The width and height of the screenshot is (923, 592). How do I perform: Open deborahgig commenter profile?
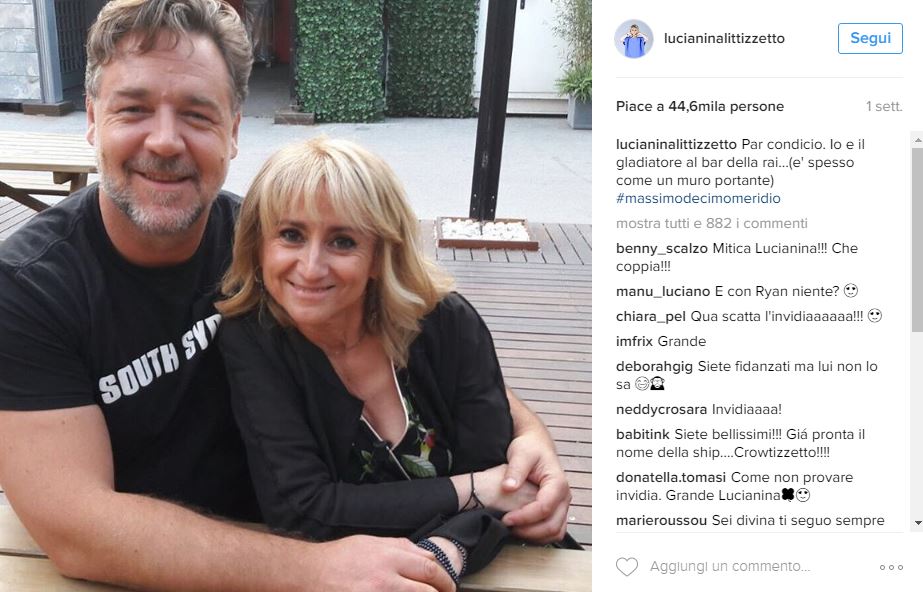pos(654,367)
